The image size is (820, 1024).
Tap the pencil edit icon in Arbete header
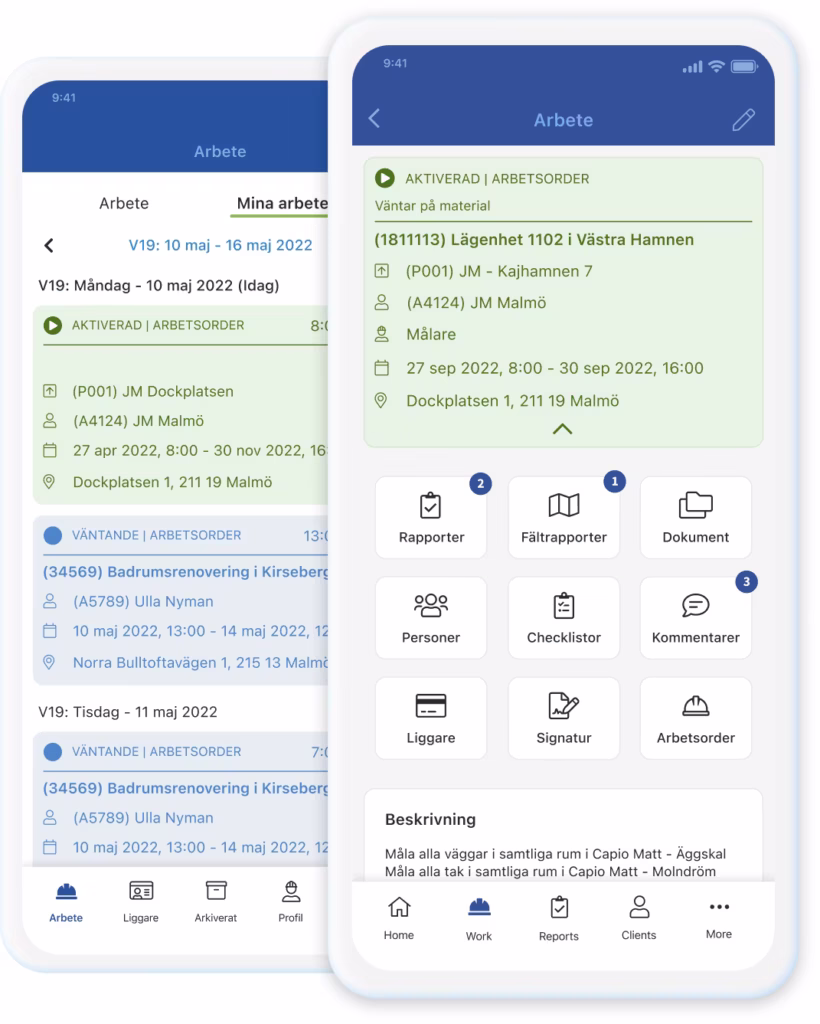tap(743, 120)
